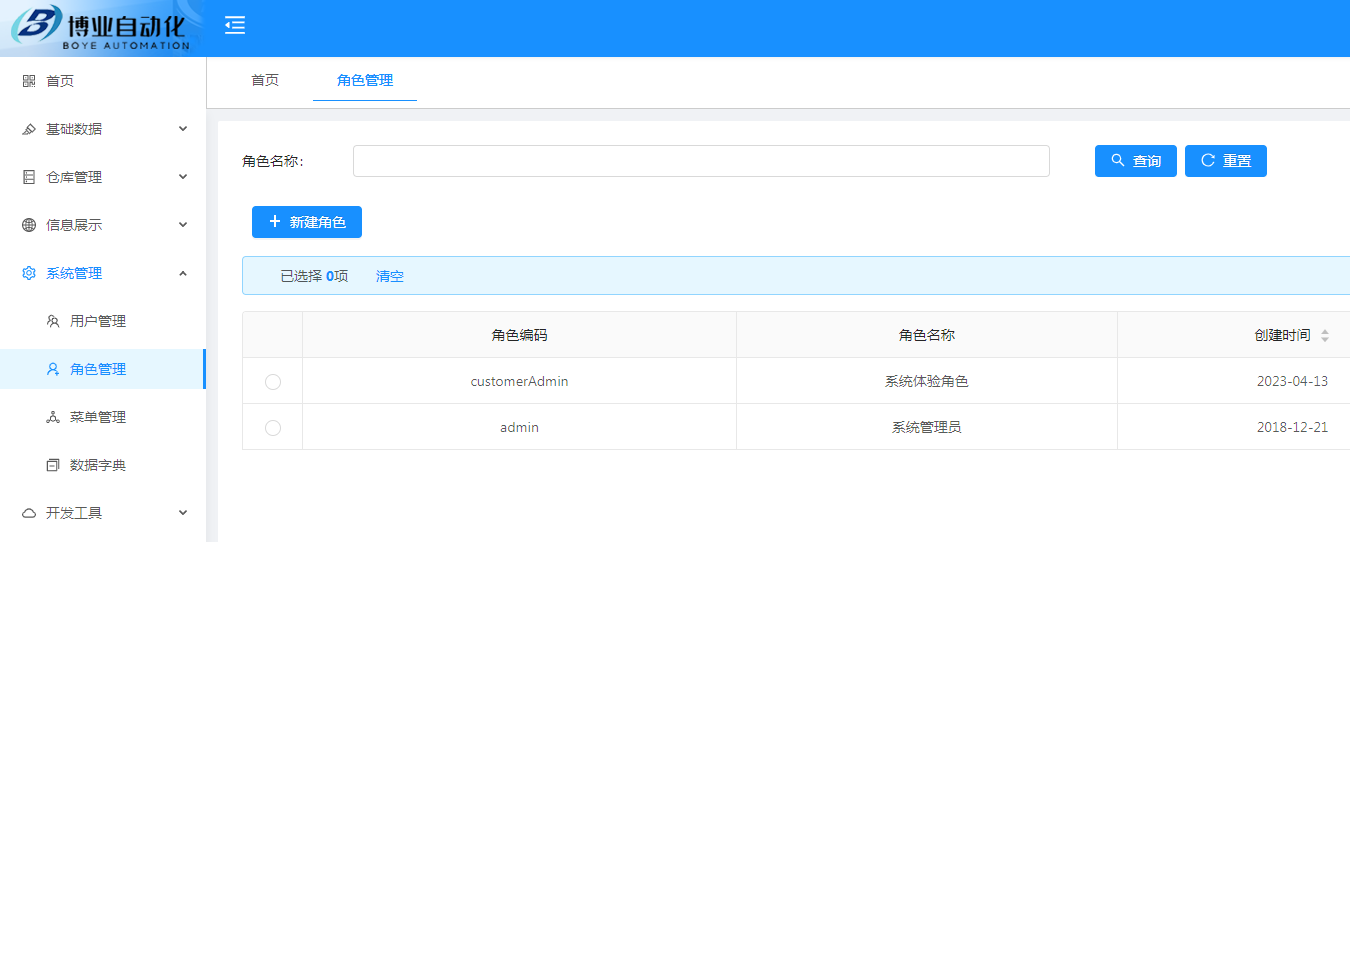Screen dimensions: 1350x975
Task: Click the role management person icon
Action: click(x=53, y=369)
